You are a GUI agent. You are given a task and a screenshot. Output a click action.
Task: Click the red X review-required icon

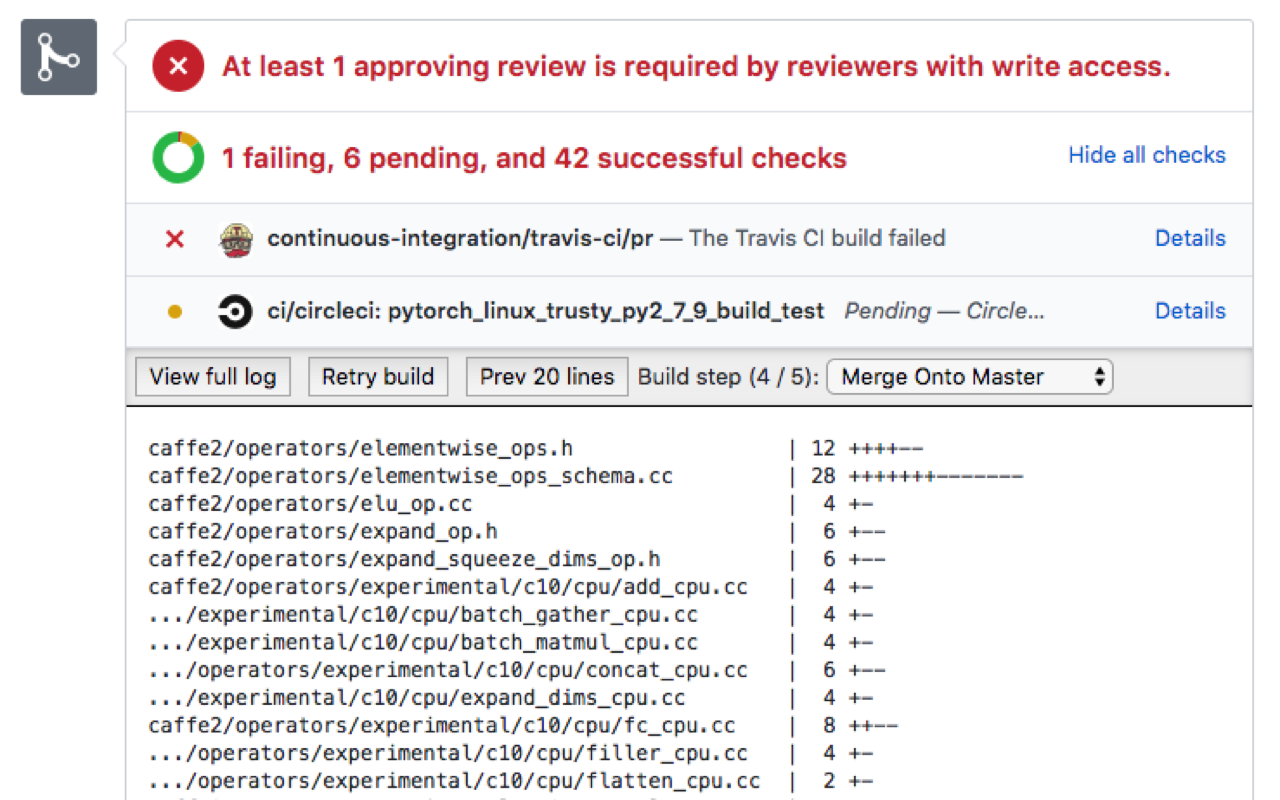tap(178, 67)
